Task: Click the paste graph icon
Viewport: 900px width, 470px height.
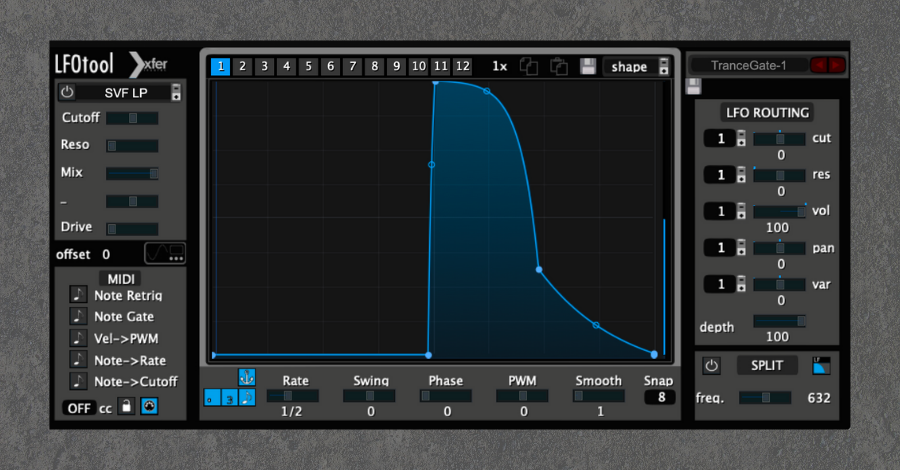Action: (x=558, y=67)
